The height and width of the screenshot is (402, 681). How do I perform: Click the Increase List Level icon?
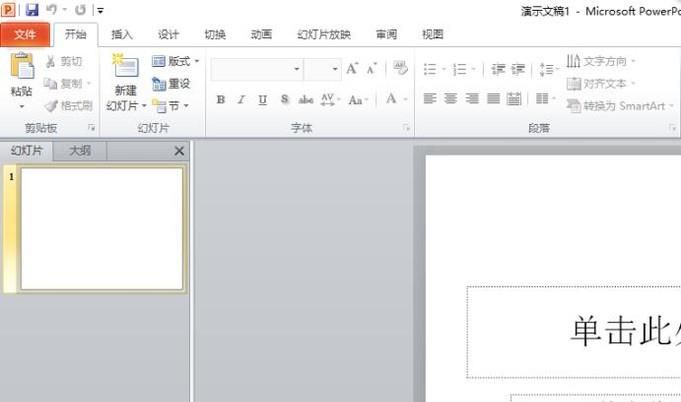[x=518, y=69]
